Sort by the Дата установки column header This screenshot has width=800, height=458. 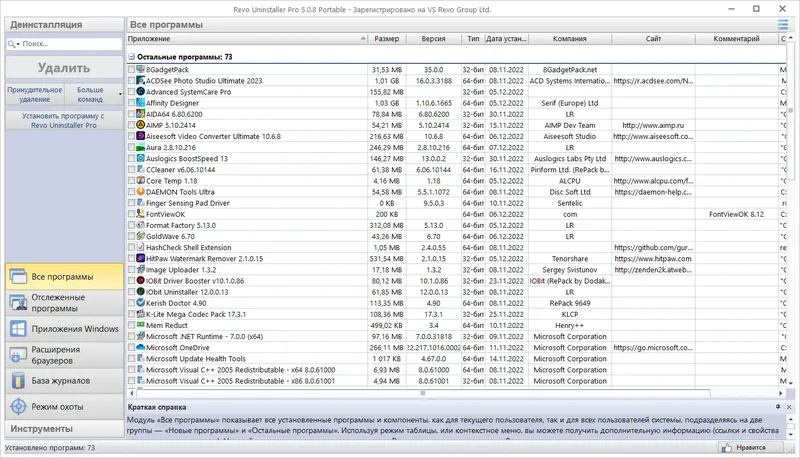click(506, 39)
